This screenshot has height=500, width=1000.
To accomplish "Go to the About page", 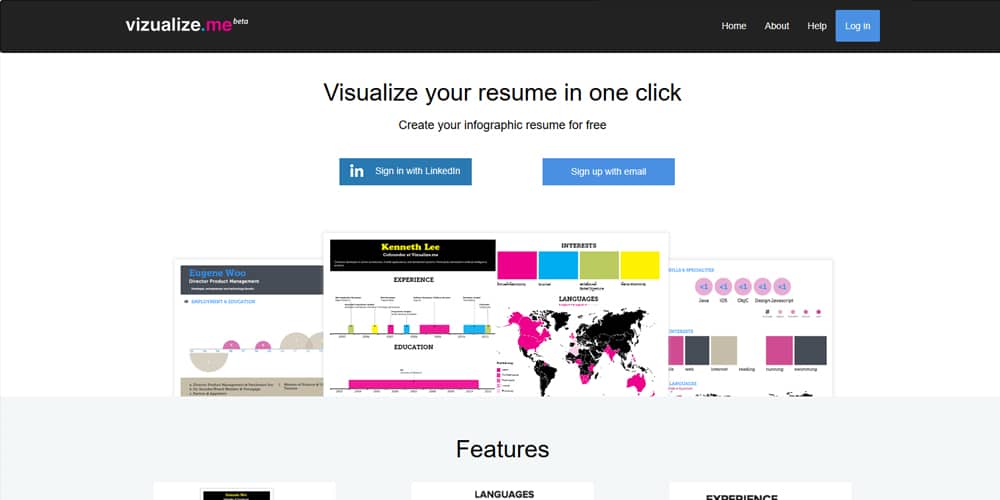I will pyautogui.click(x=777, y=26).
